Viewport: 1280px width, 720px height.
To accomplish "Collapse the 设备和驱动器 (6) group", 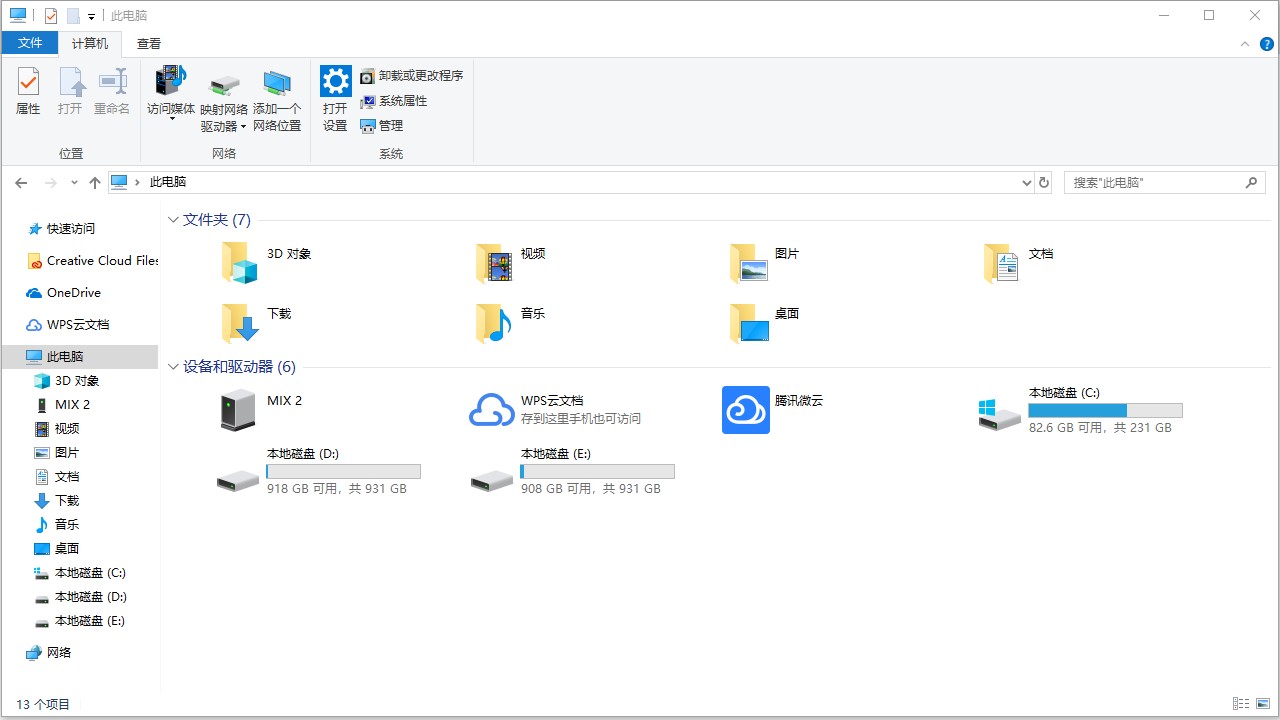I will [x=174, y=367].
